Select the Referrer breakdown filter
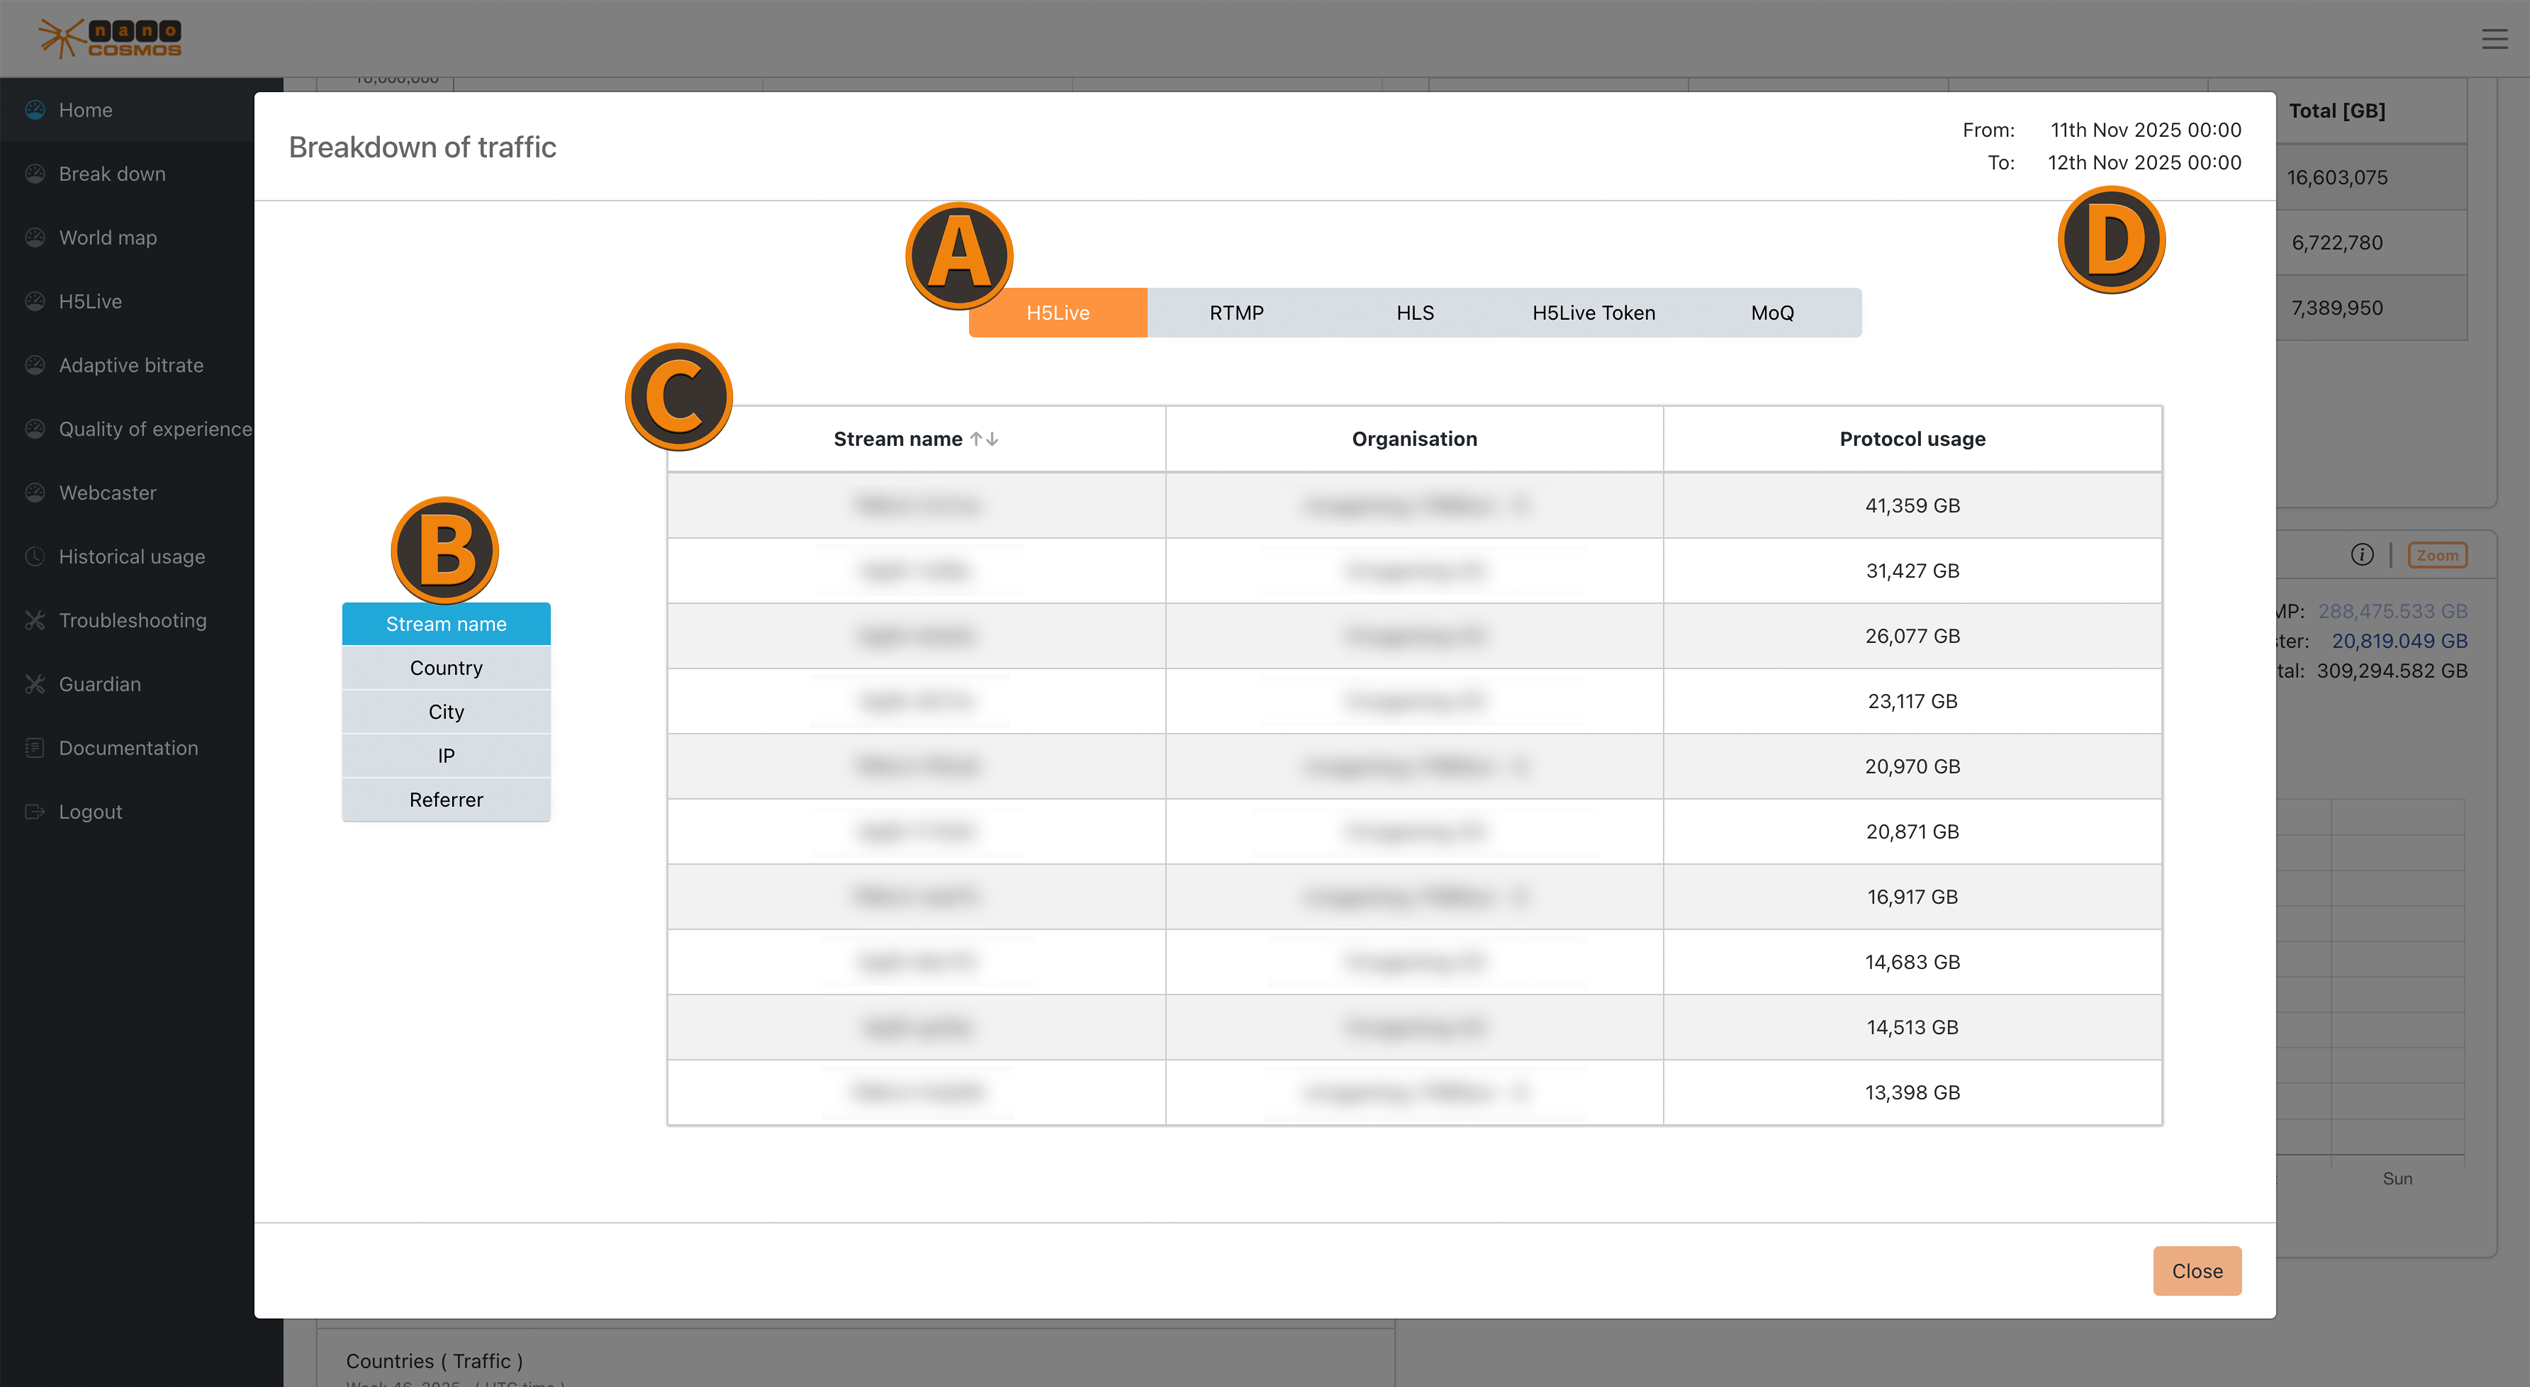 (x=446, y=799)
